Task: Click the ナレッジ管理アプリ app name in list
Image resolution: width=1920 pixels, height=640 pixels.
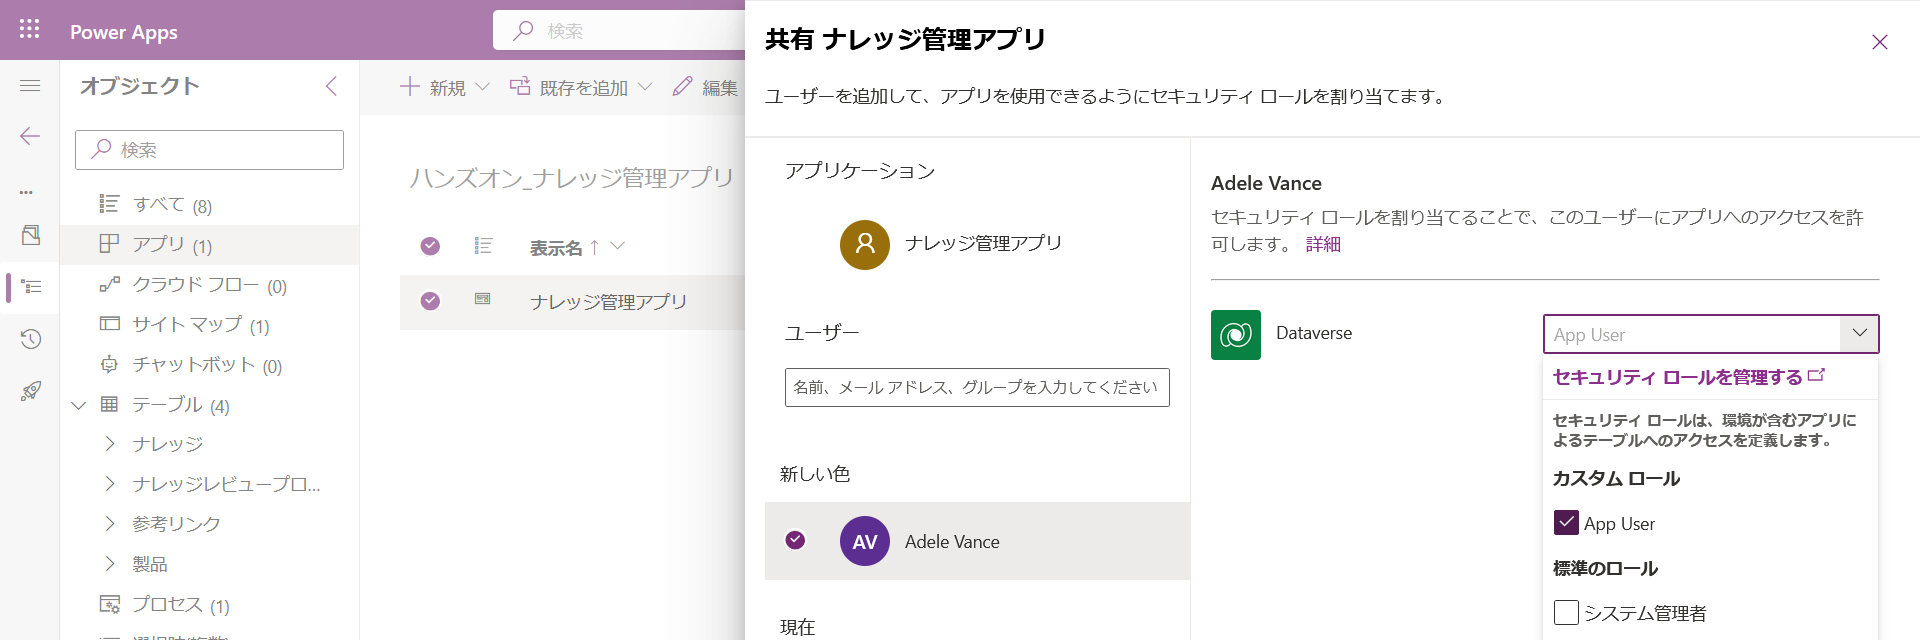Action: click(x=608, y=301)
